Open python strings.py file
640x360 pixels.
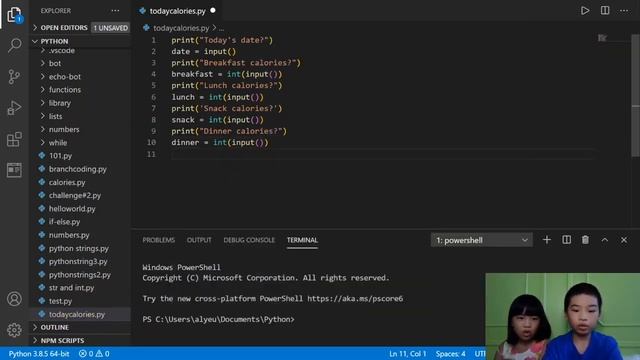coord(79,249)
